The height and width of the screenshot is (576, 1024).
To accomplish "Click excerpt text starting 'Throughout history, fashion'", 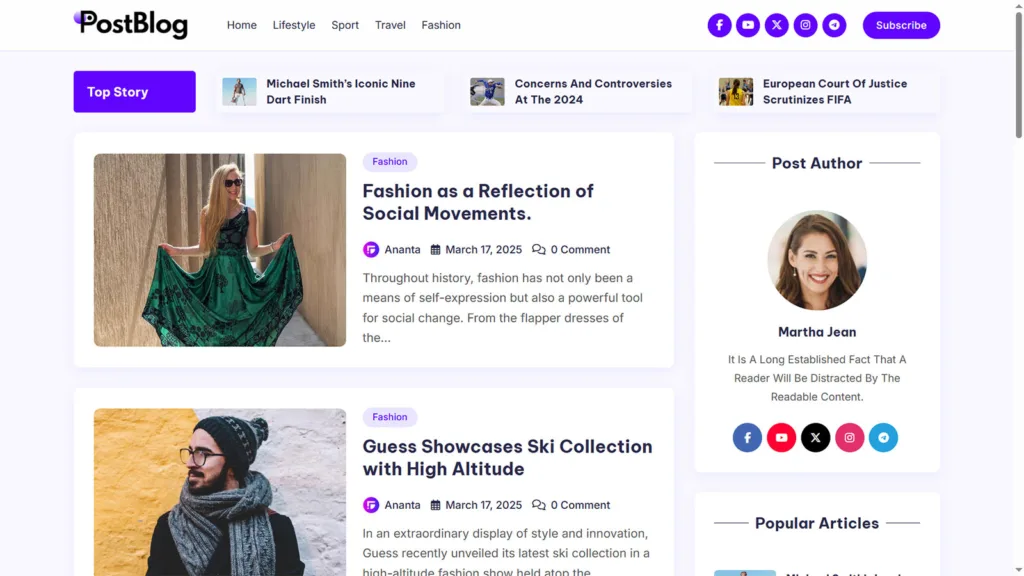I will point(503,308).
